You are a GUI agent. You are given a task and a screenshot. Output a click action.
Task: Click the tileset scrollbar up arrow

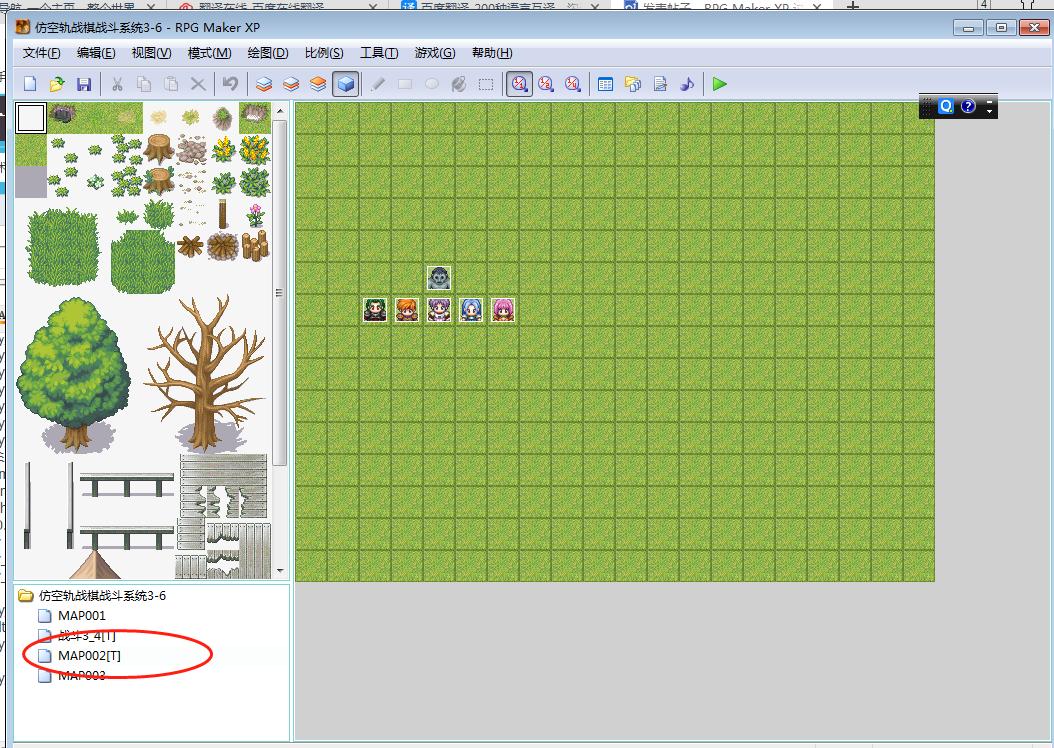(x=280, y=111)
